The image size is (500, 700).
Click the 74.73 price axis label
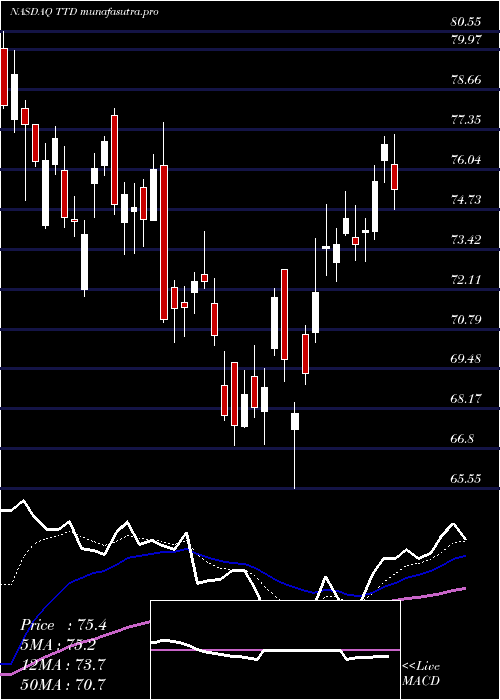(466, 200)
